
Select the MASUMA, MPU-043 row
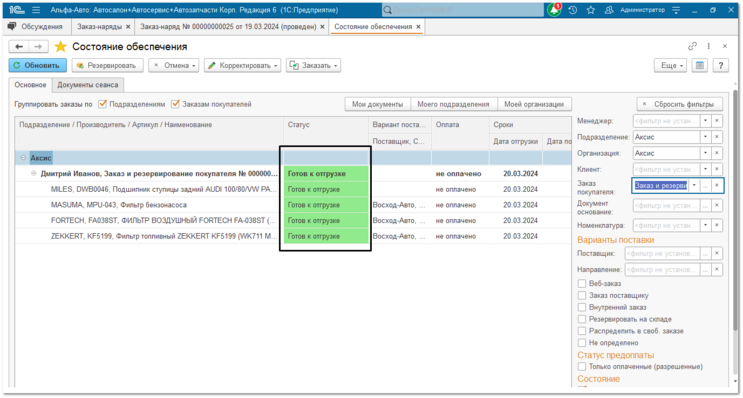pos(293,205)
